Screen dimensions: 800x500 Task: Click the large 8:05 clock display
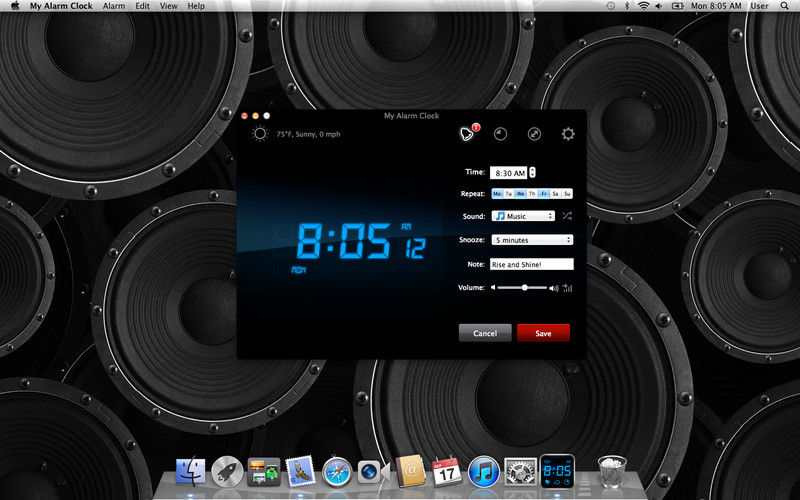coord(344,241)
